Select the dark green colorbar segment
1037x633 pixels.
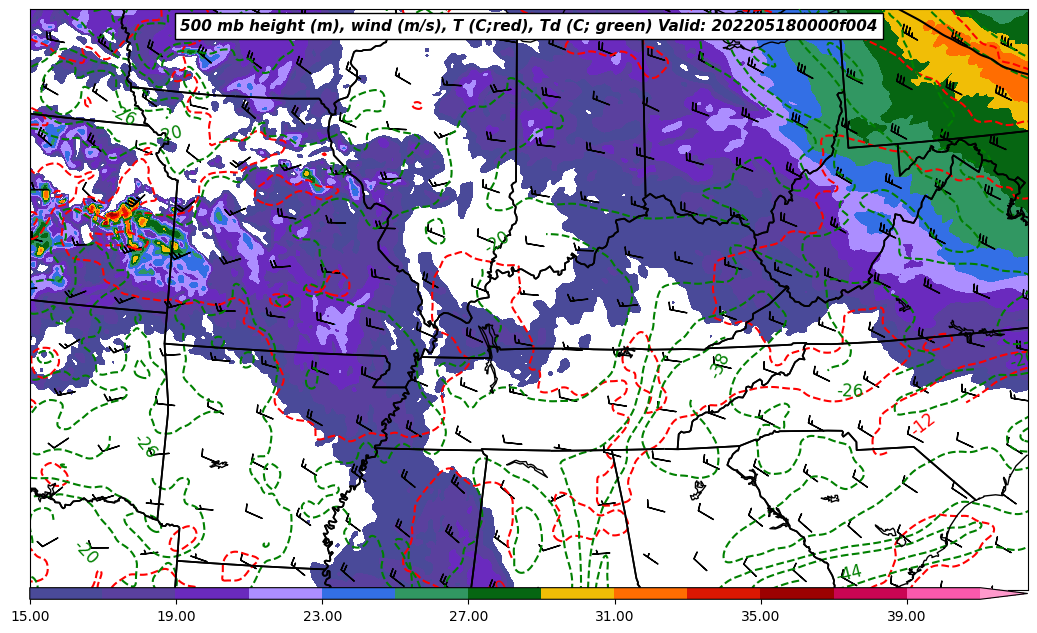[504, 594]
